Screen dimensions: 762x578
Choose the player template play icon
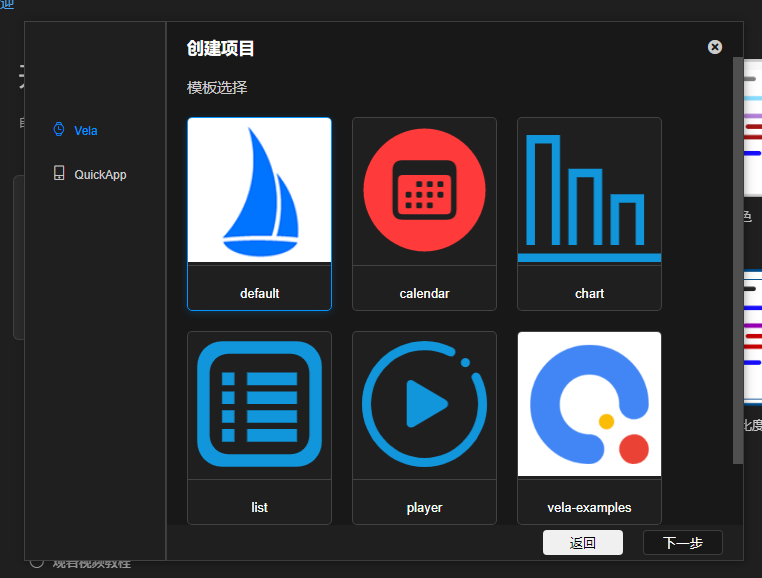(424, 404)
